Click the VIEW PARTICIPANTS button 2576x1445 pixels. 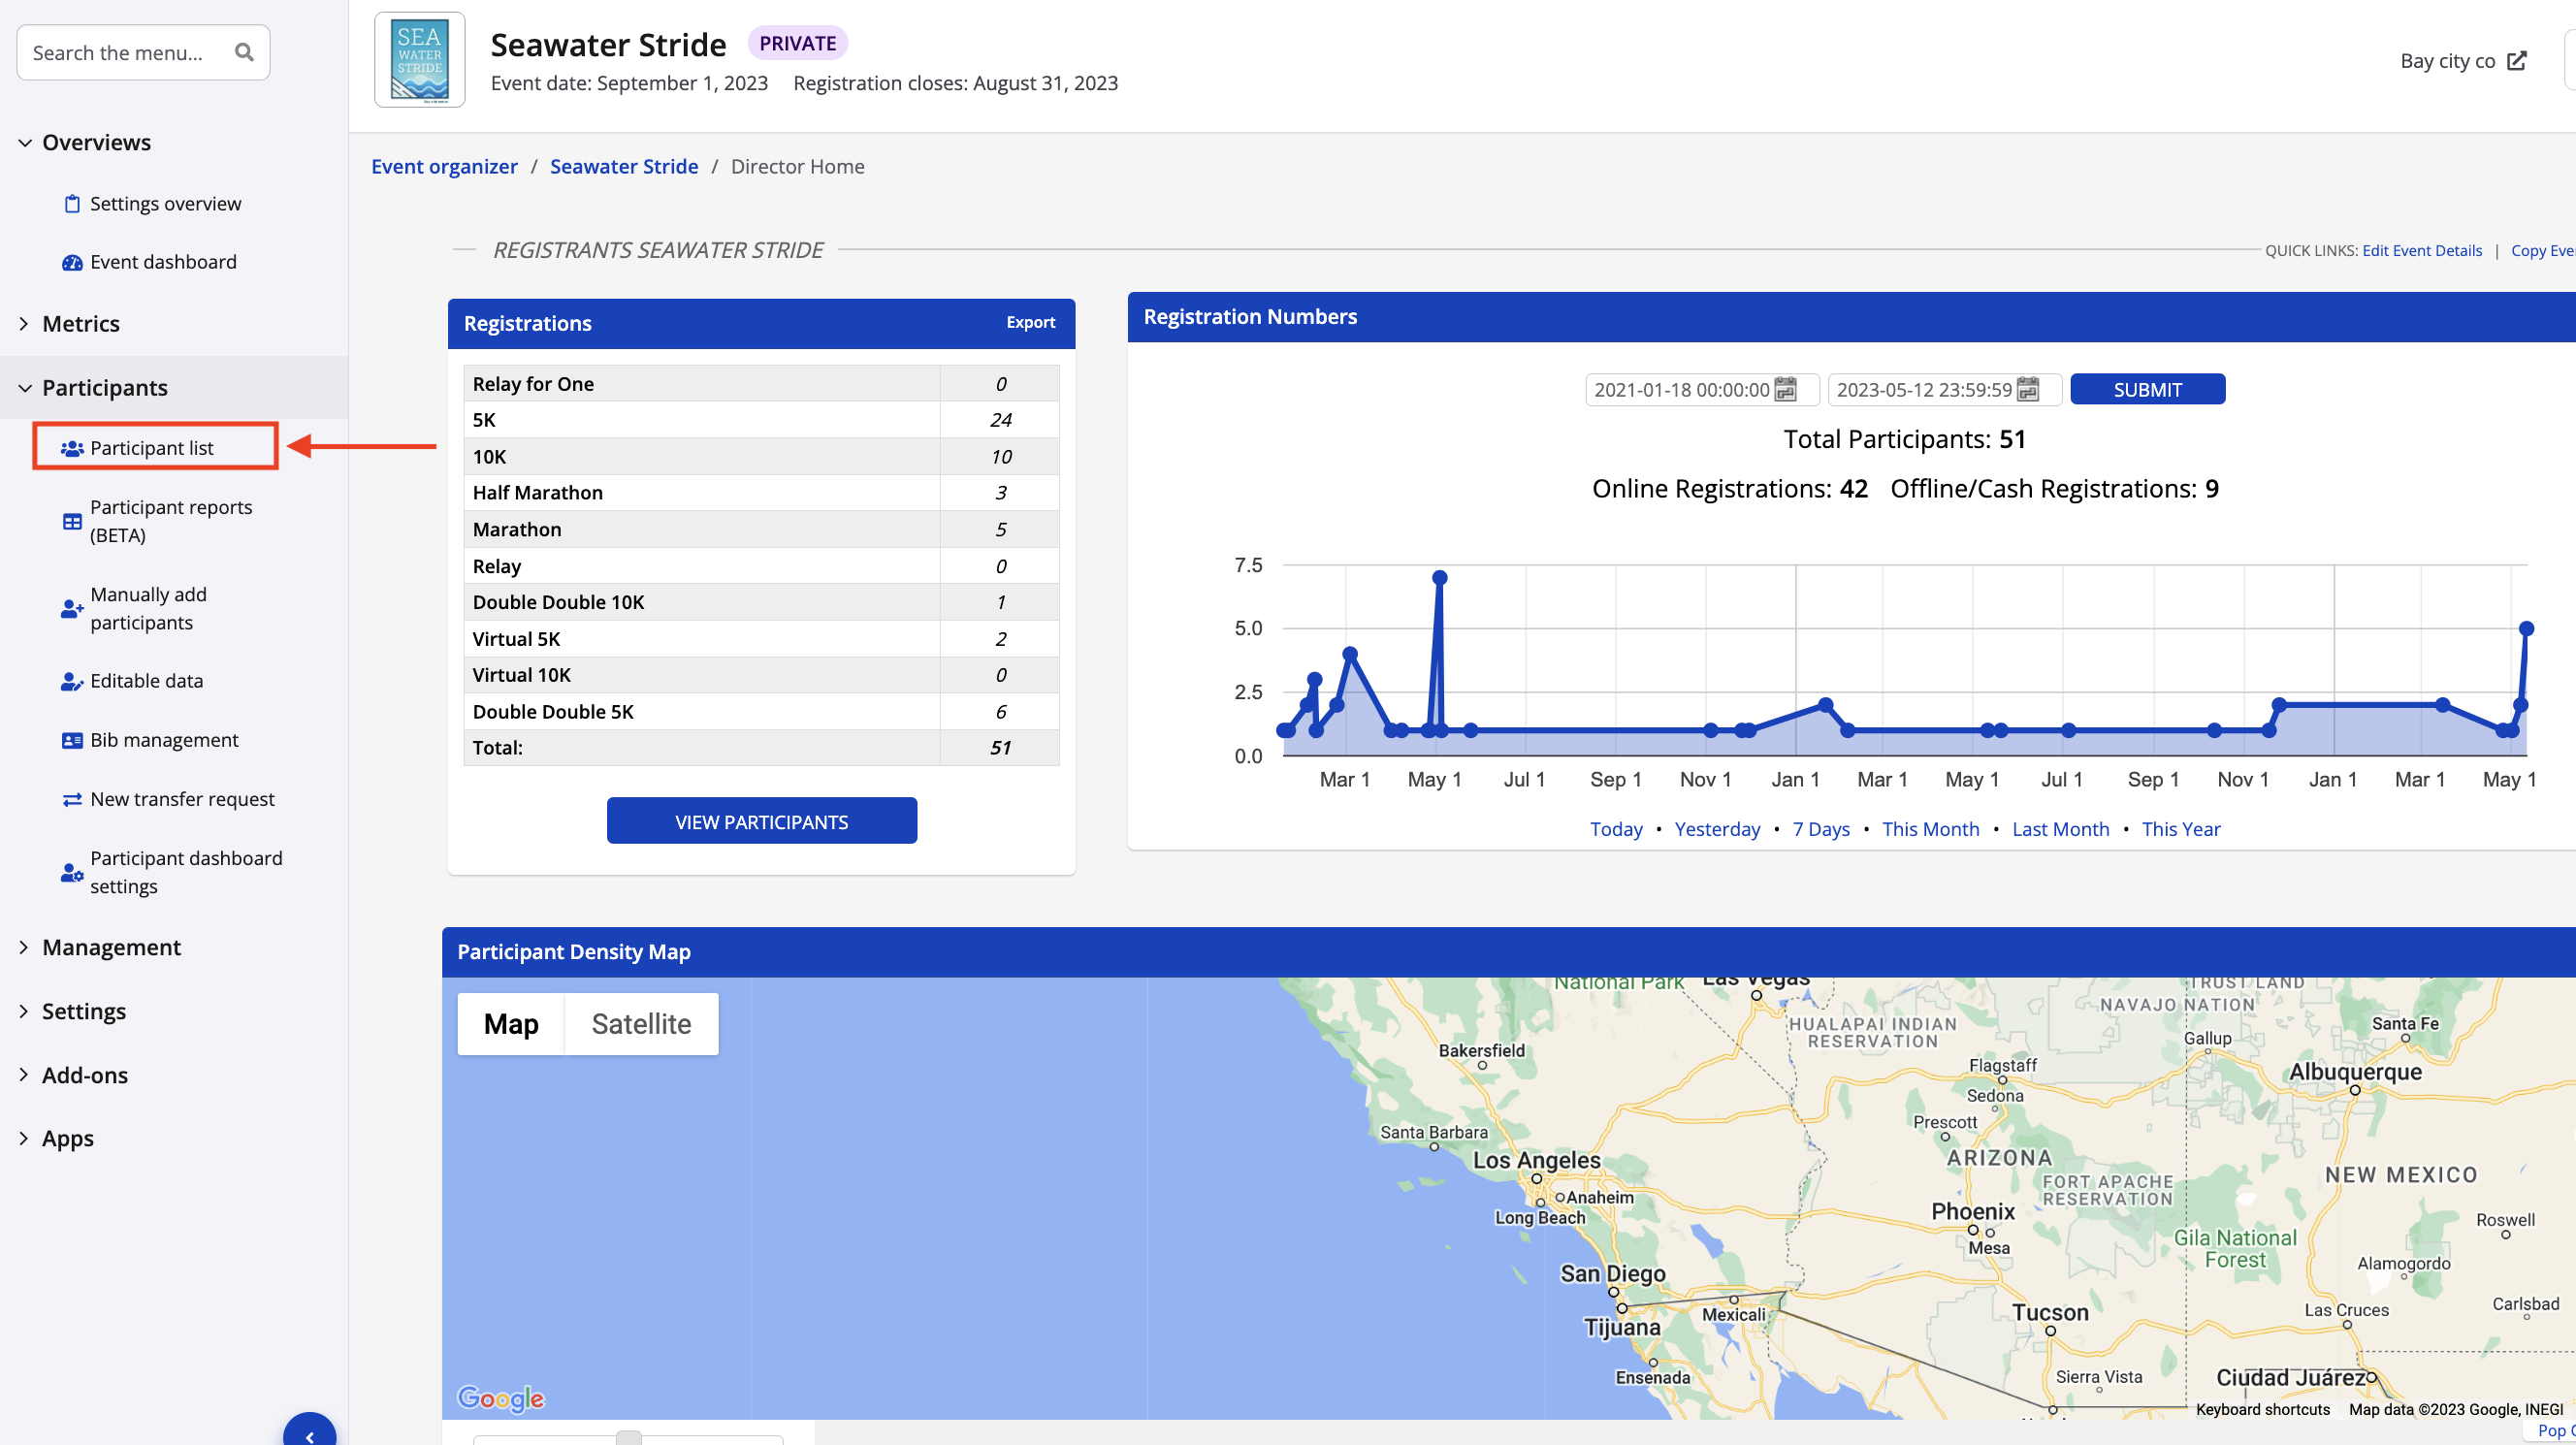[x=761, y=821]
